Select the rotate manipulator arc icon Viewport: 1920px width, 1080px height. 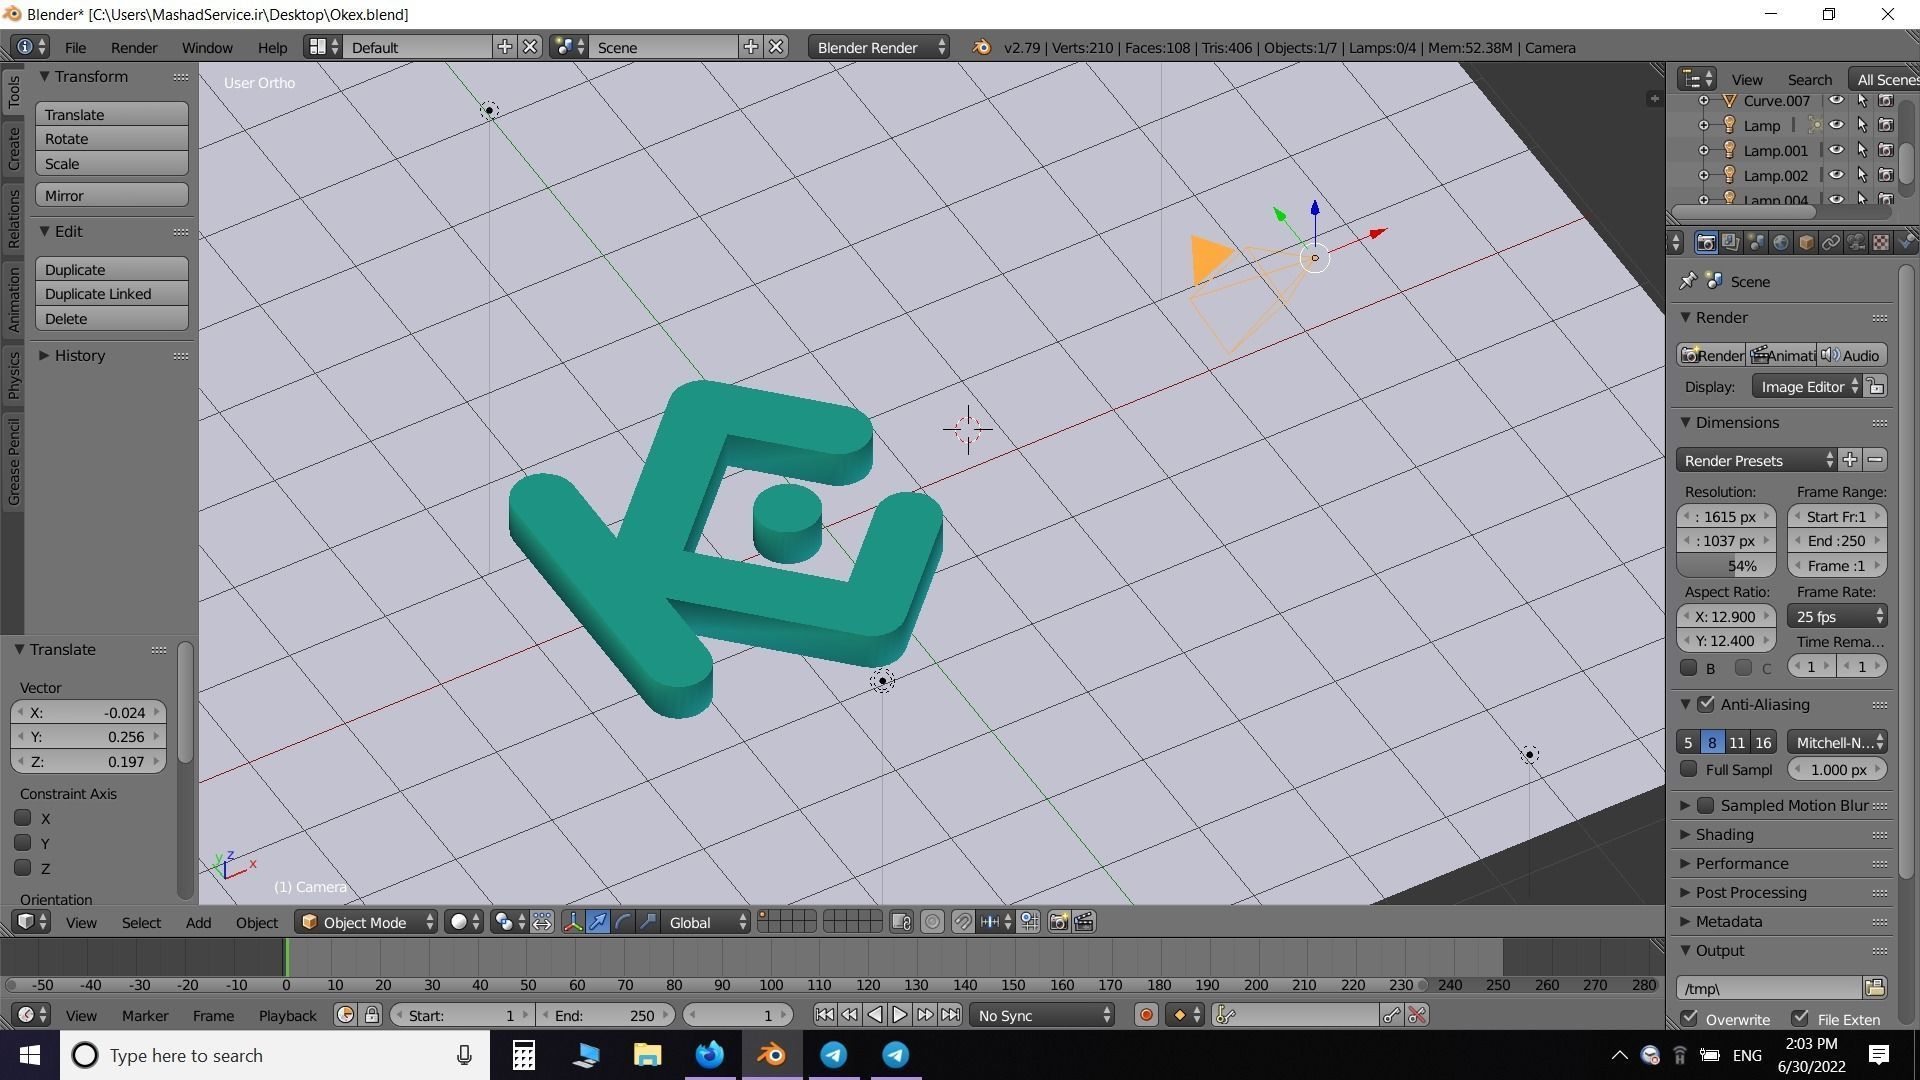point(623,922)
